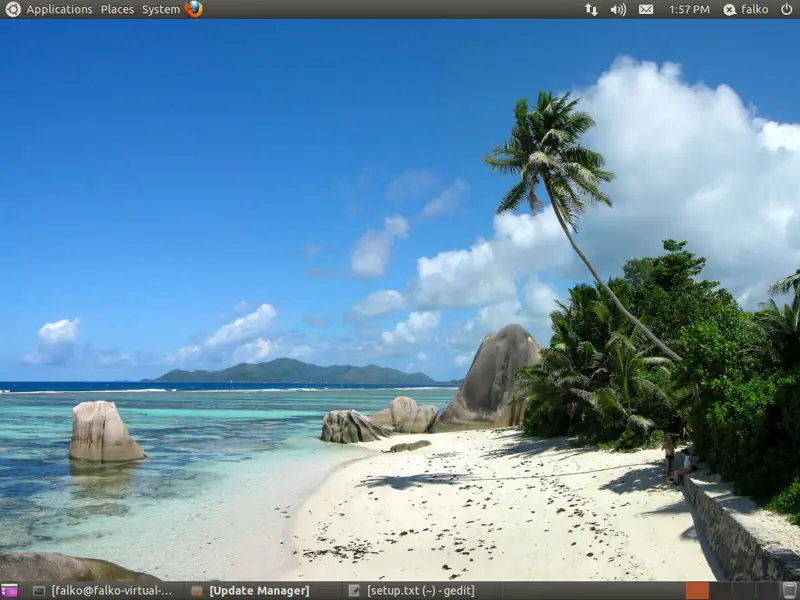Show the calendar from the 1:57 PM clock

pyautogui.click(x=689, y=9)
